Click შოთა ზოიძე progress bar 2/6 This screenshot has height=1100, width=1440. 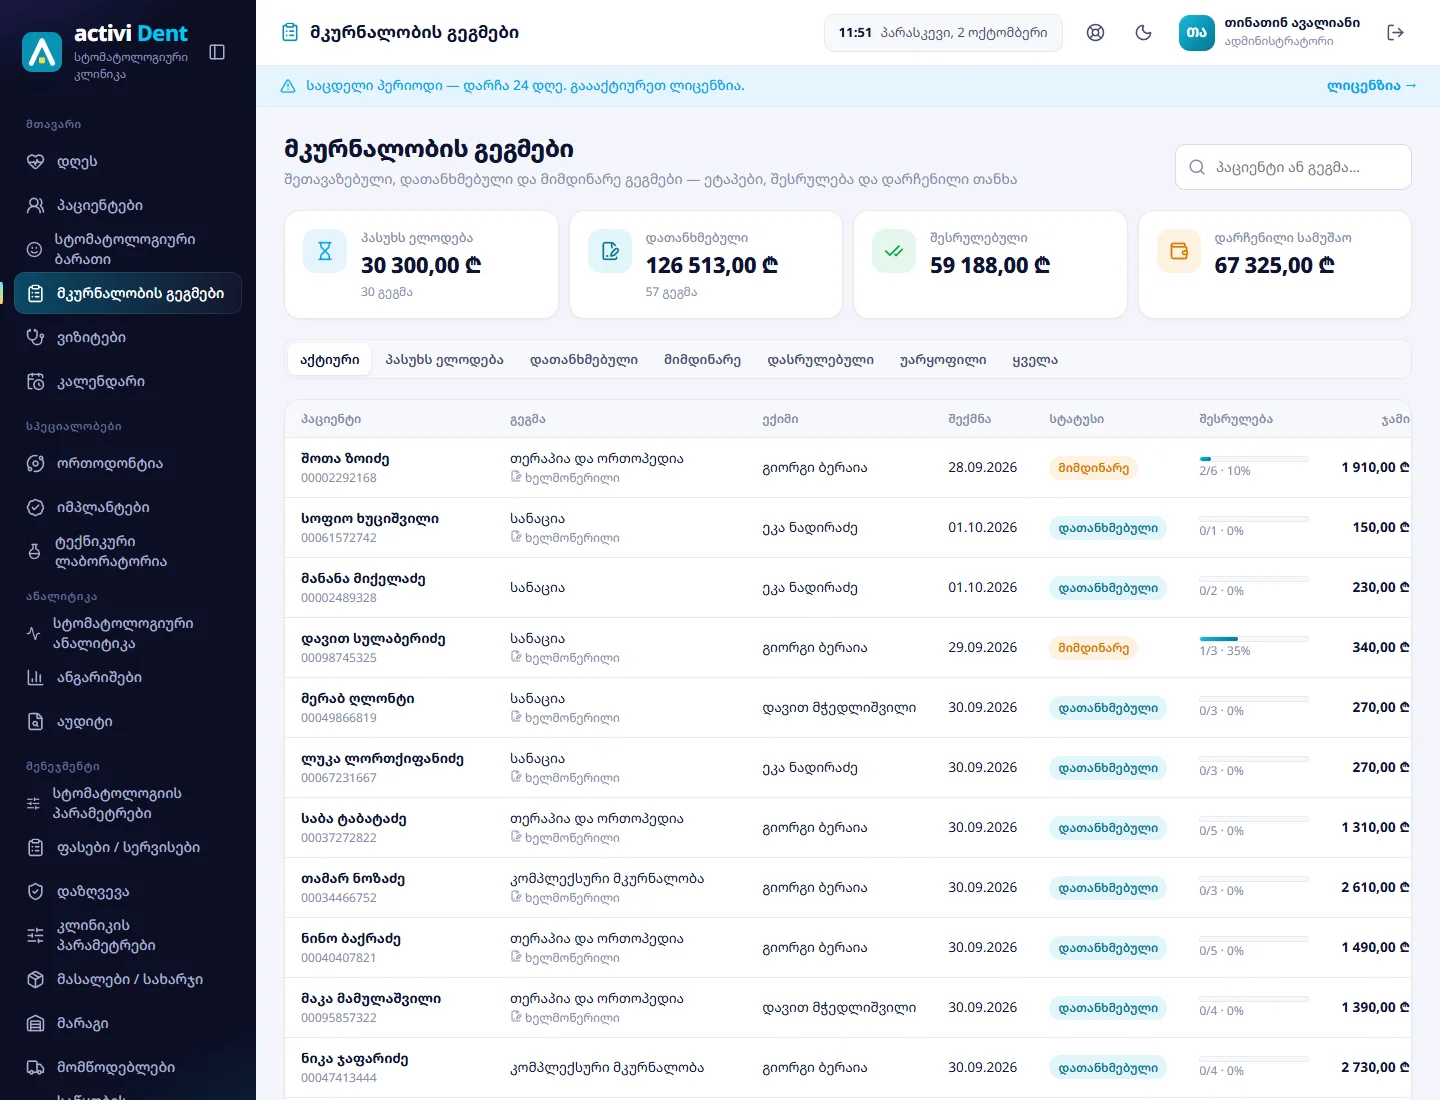[1254, 459]
